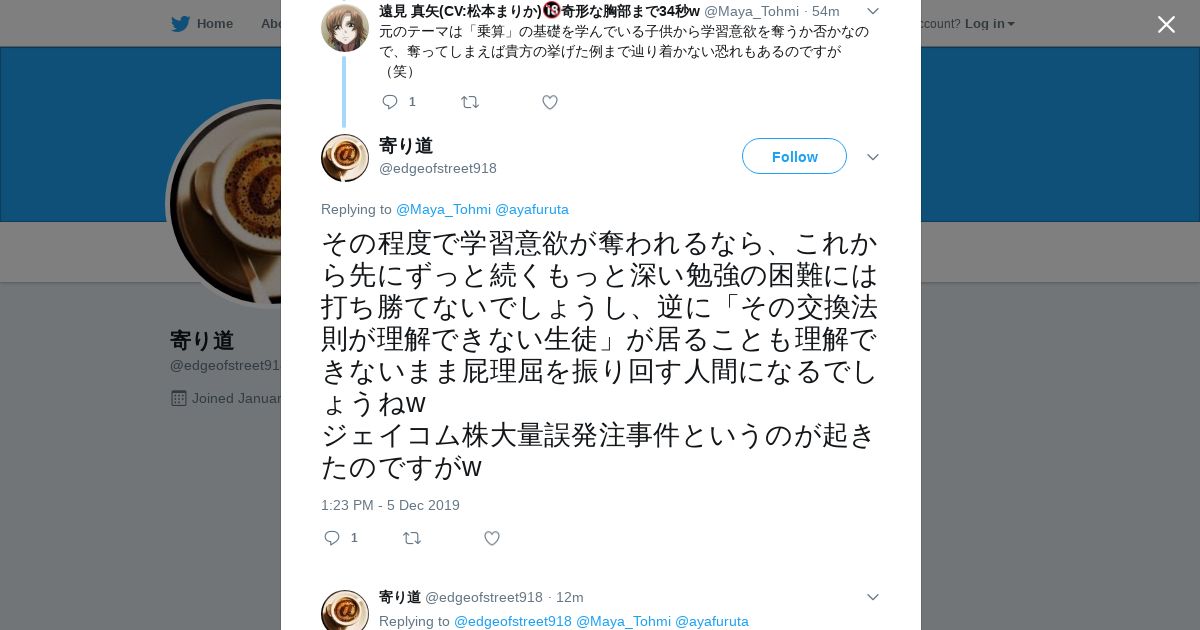Open the @Maya_Tohmi link in Replying to
Image resolution: width=1200 pixels, height=630 pixels.
[x=443, y=209]
